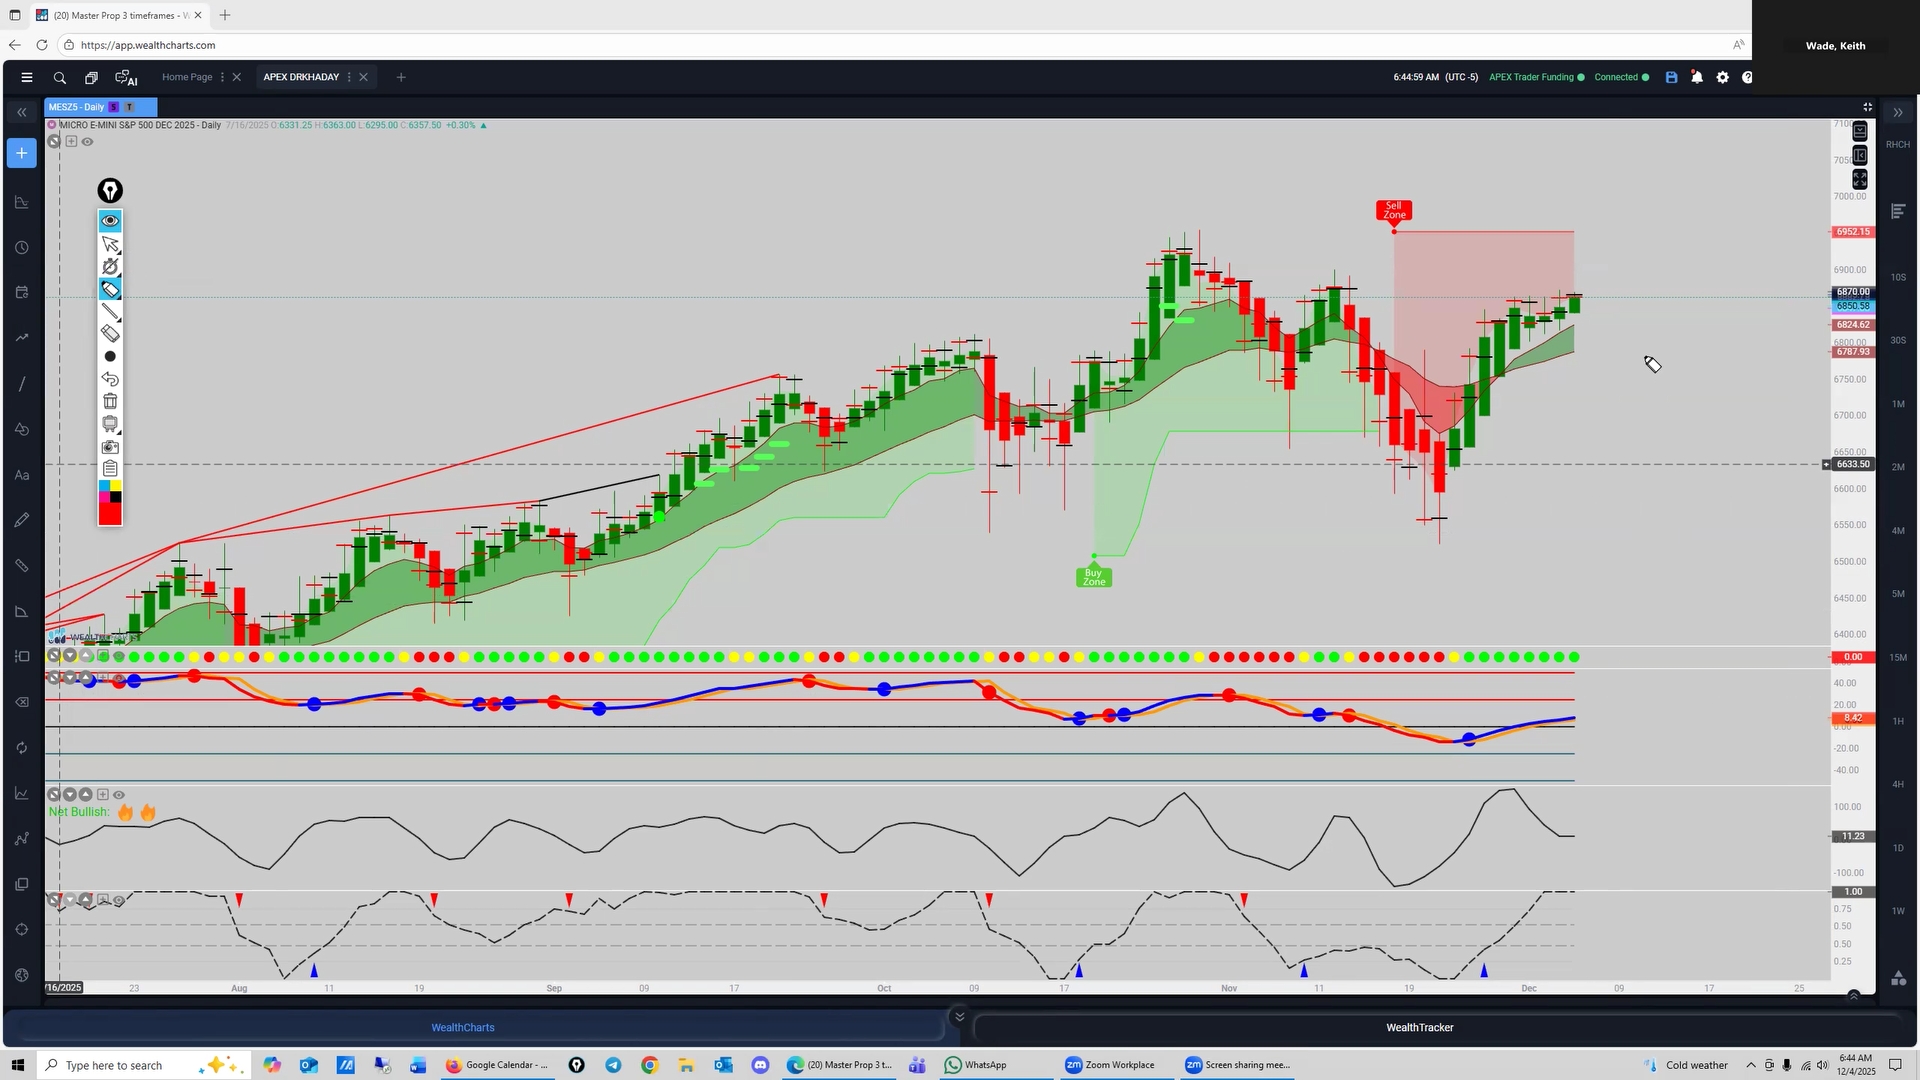The height and width of the screenshot is (1080, 1920).
Task: Take a snapshot with the camera icon
Action: (x=110, y=447)
